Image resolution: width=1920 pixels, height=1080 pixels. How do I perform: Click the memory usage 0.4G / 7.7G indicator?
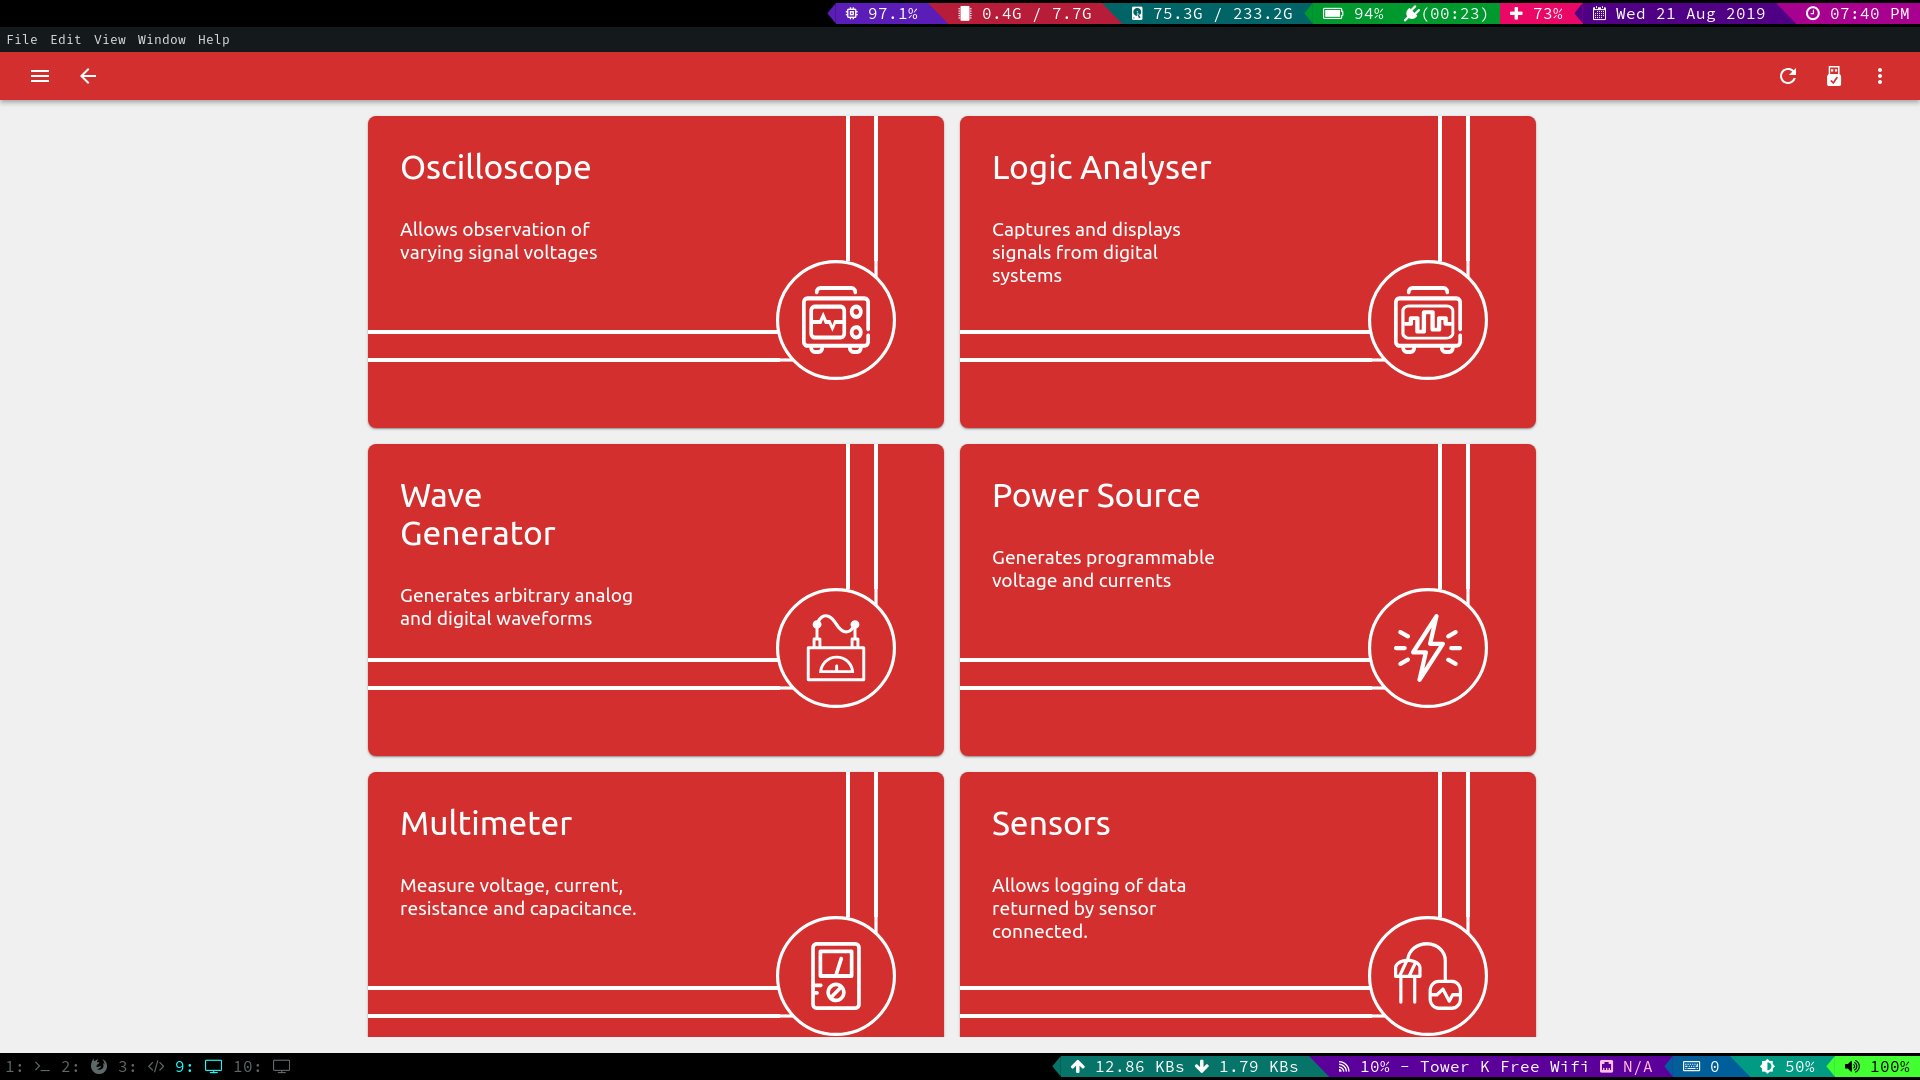pyautogui.click(x=1025, y=14)
